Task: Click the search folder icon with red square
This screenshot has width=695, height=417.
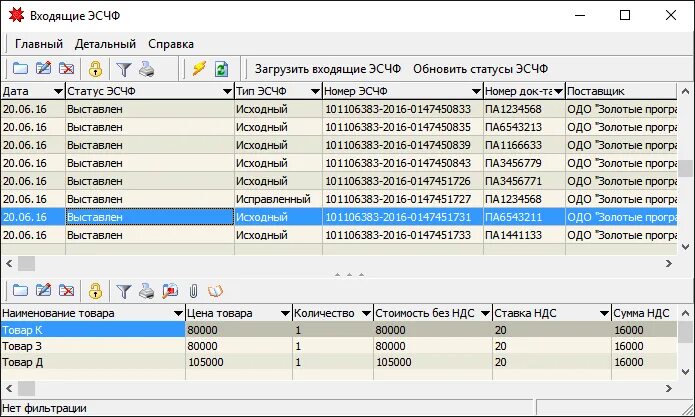Action: (170, 291)
